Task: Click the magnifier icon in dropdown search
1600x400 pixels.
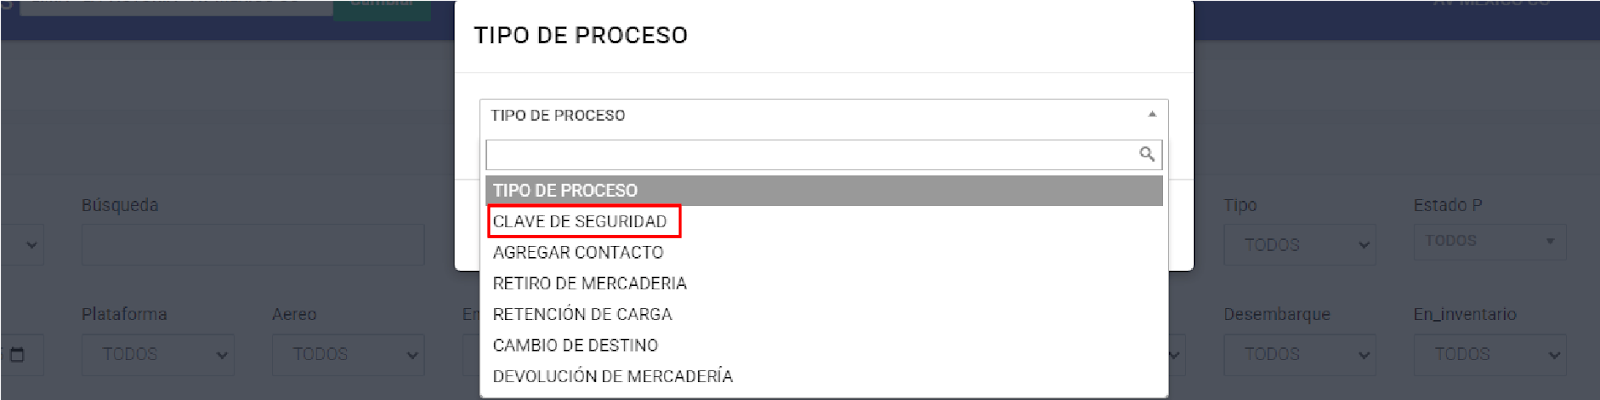Action: tap(1147, 154)
